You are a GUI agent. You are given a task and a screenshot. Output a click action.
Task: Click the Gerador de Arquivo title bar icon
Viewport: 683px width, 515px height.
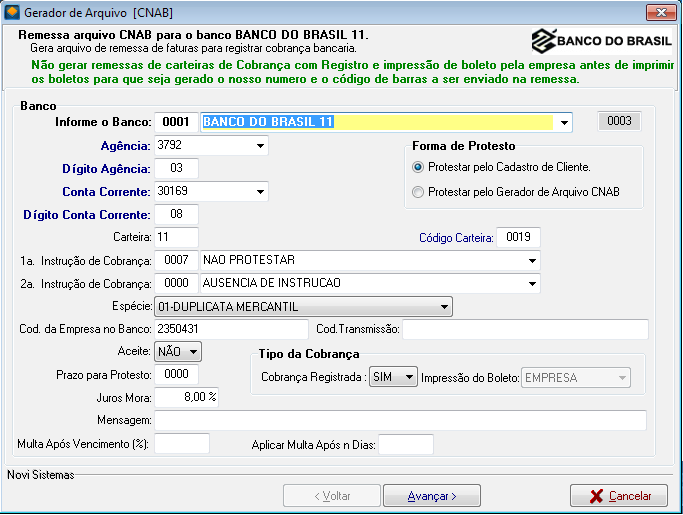coord(11,12)
